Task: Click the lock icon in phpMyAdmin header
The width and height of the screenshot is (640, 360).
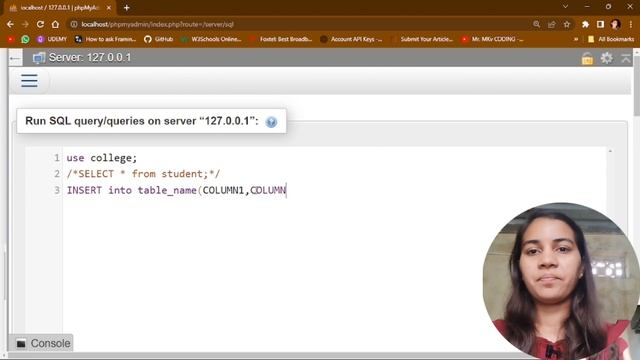Action: (587, 58)
